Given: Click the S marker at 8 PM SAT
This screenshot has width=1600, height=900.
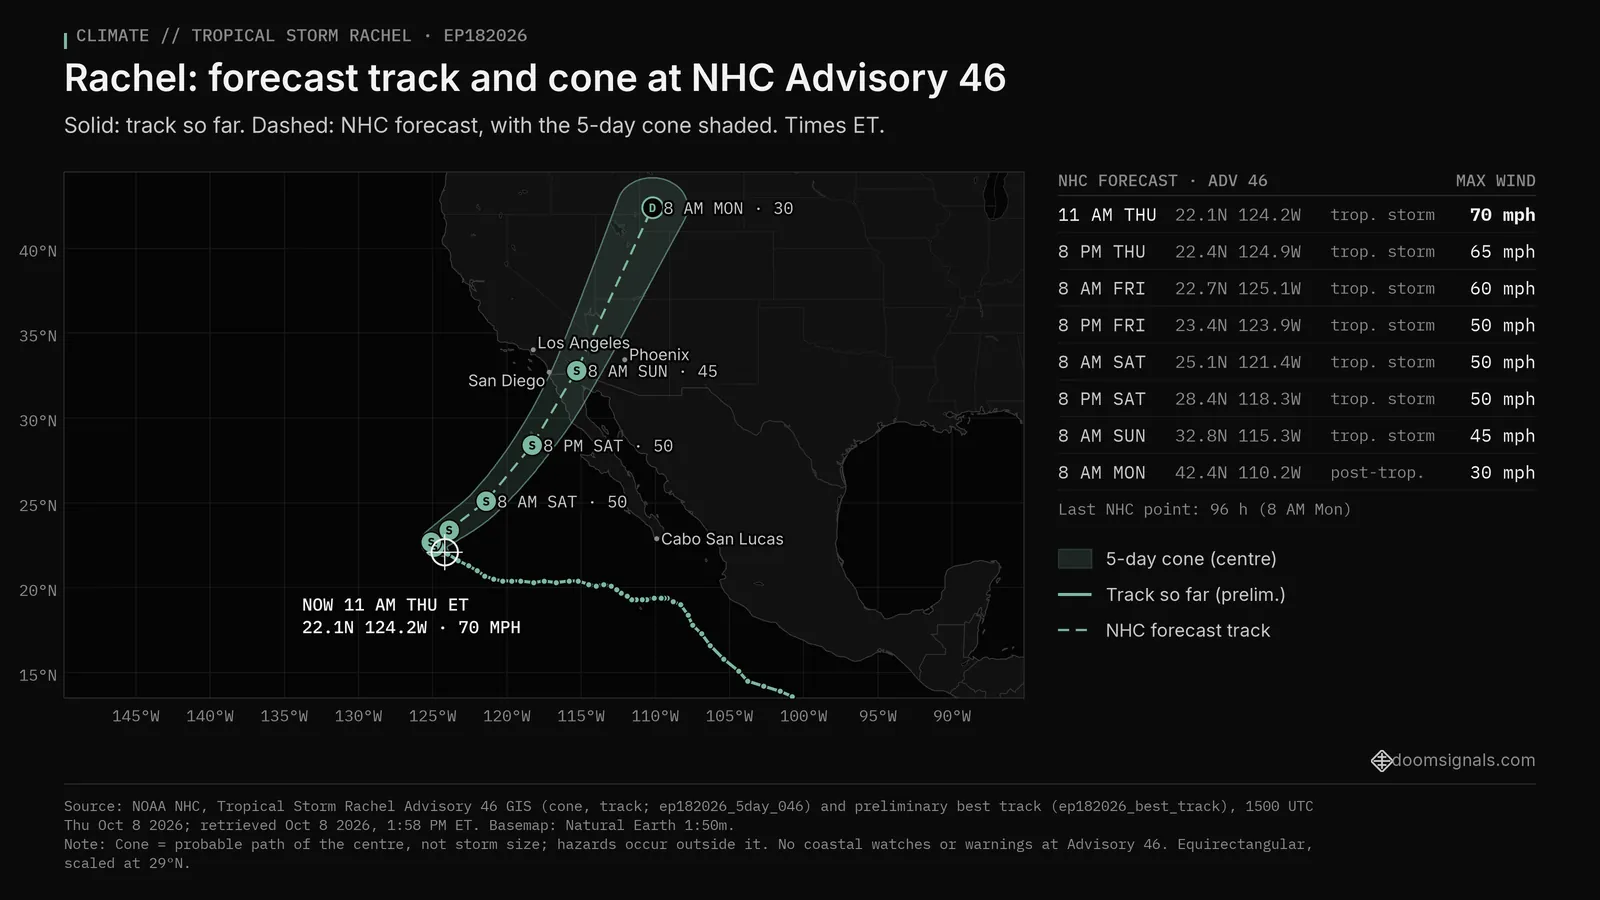Looking at the screenshot, I should click(x=532, y=445).
